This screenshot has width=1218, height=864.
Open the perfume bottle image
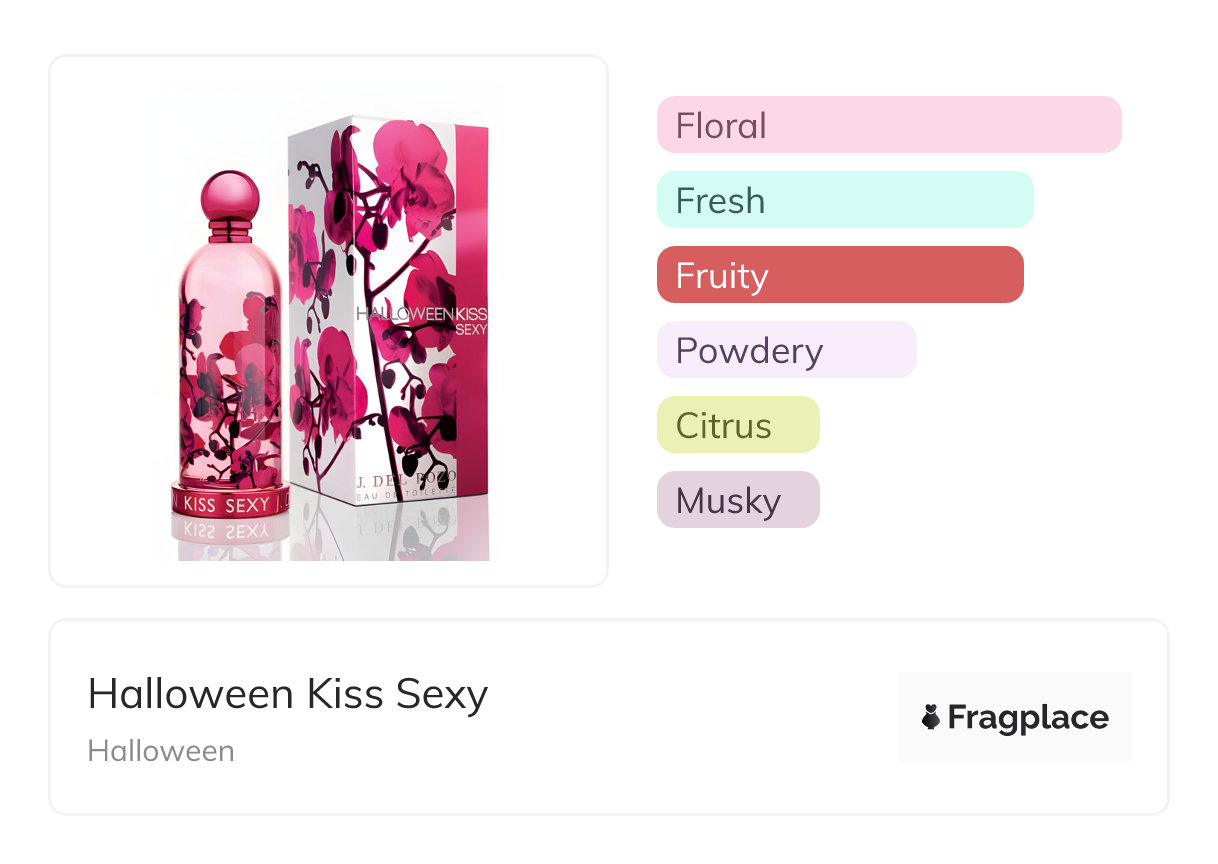(x=229, y=358)
